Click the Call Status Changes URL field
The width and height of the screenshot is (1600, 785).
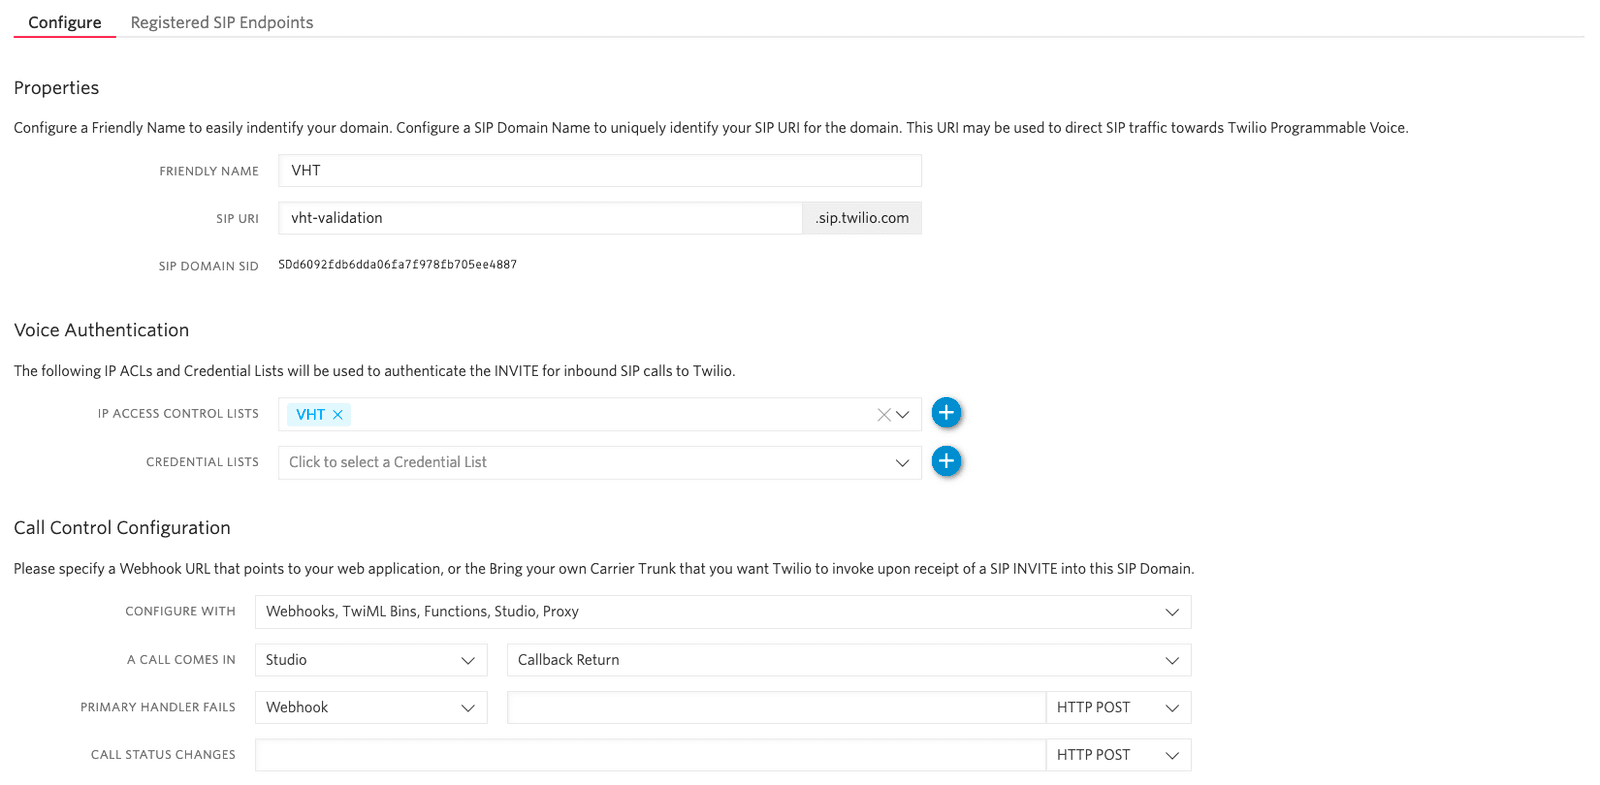(x=650, y=755)
